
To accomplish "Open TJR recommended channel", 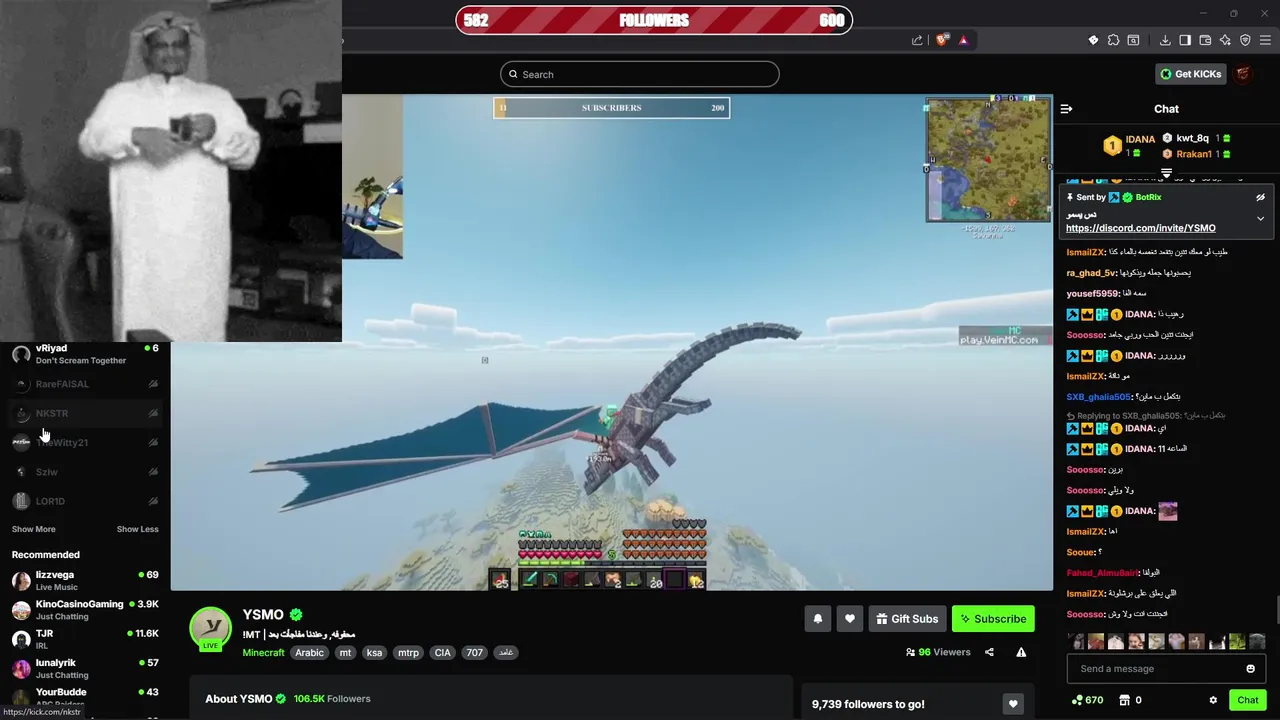I will tap(85, 639).
